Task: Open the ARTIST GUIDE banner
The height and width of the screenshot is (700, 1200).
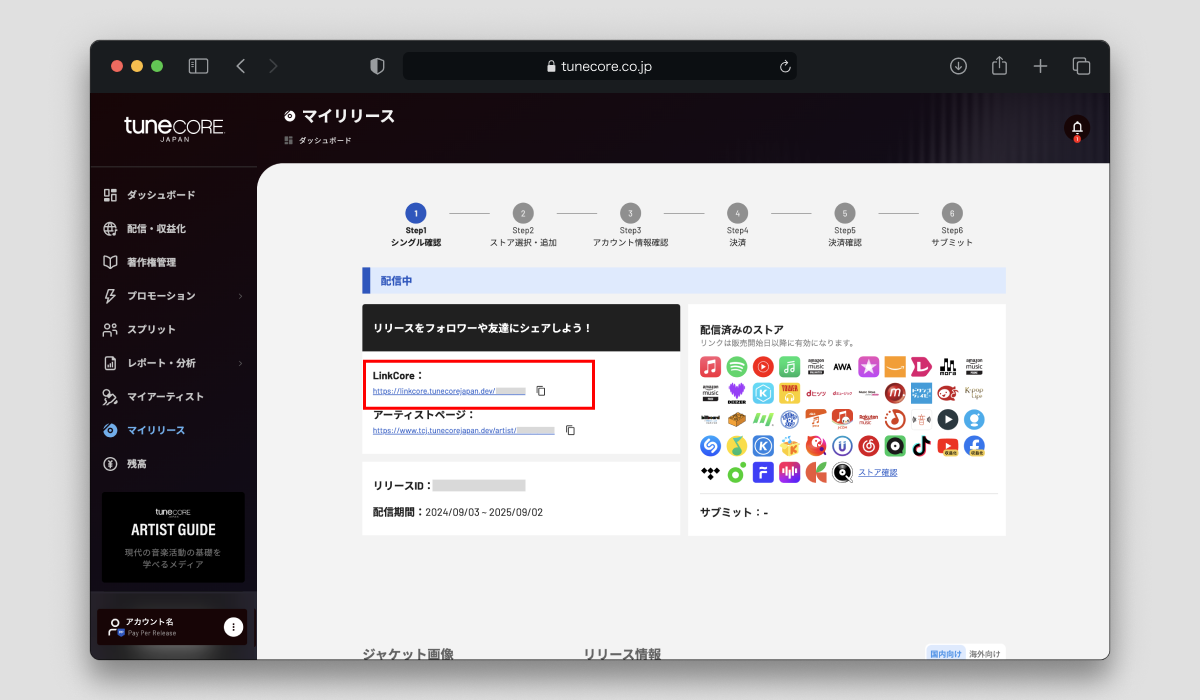Action: click(173, 537)
